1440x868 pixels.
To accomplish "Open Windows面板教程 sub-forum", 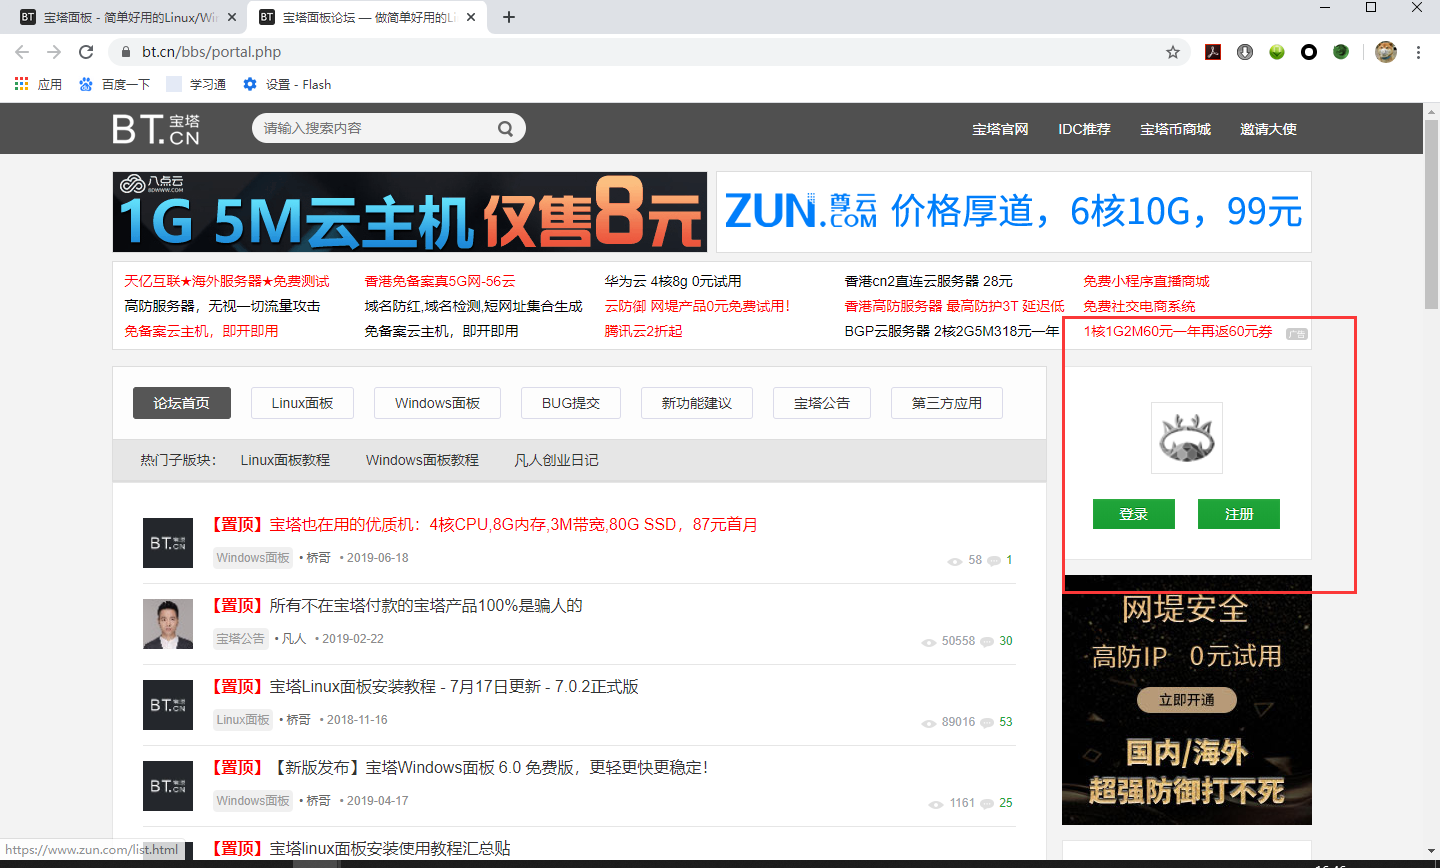I will click(x=422, y=460).
